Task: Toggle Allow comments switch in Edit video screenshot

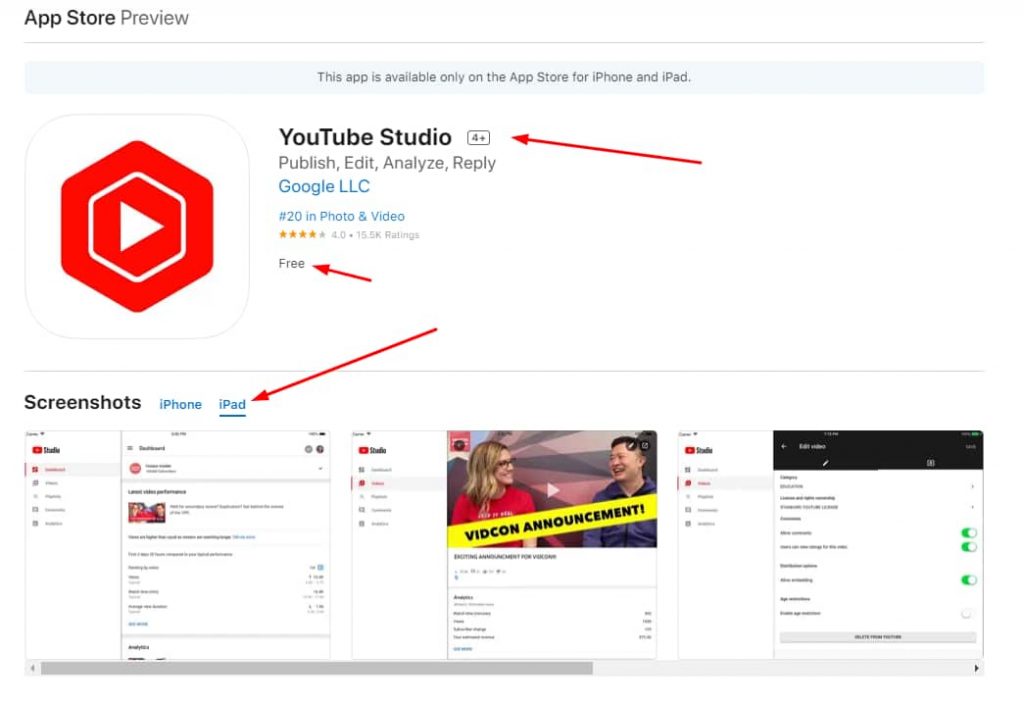Action: pos(969,533)
